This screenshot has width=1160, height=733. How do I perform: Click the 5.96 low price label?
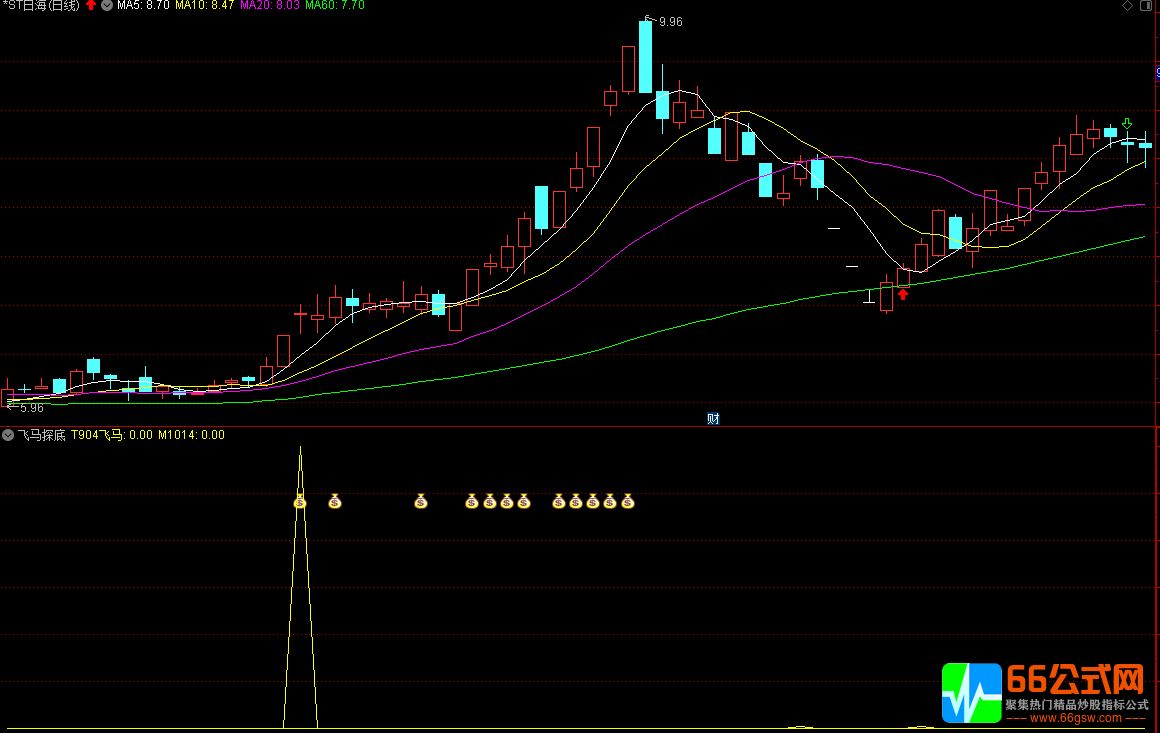[32, 408]
